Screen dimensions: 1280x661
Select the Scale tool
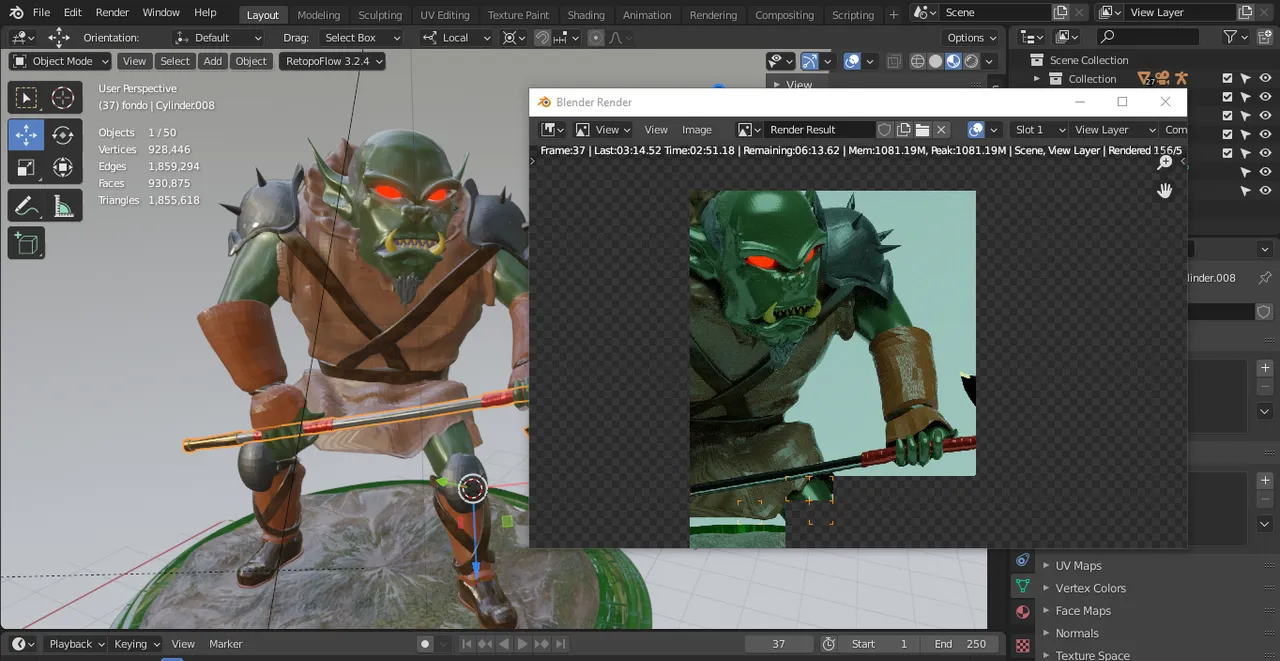coord(26,168)
